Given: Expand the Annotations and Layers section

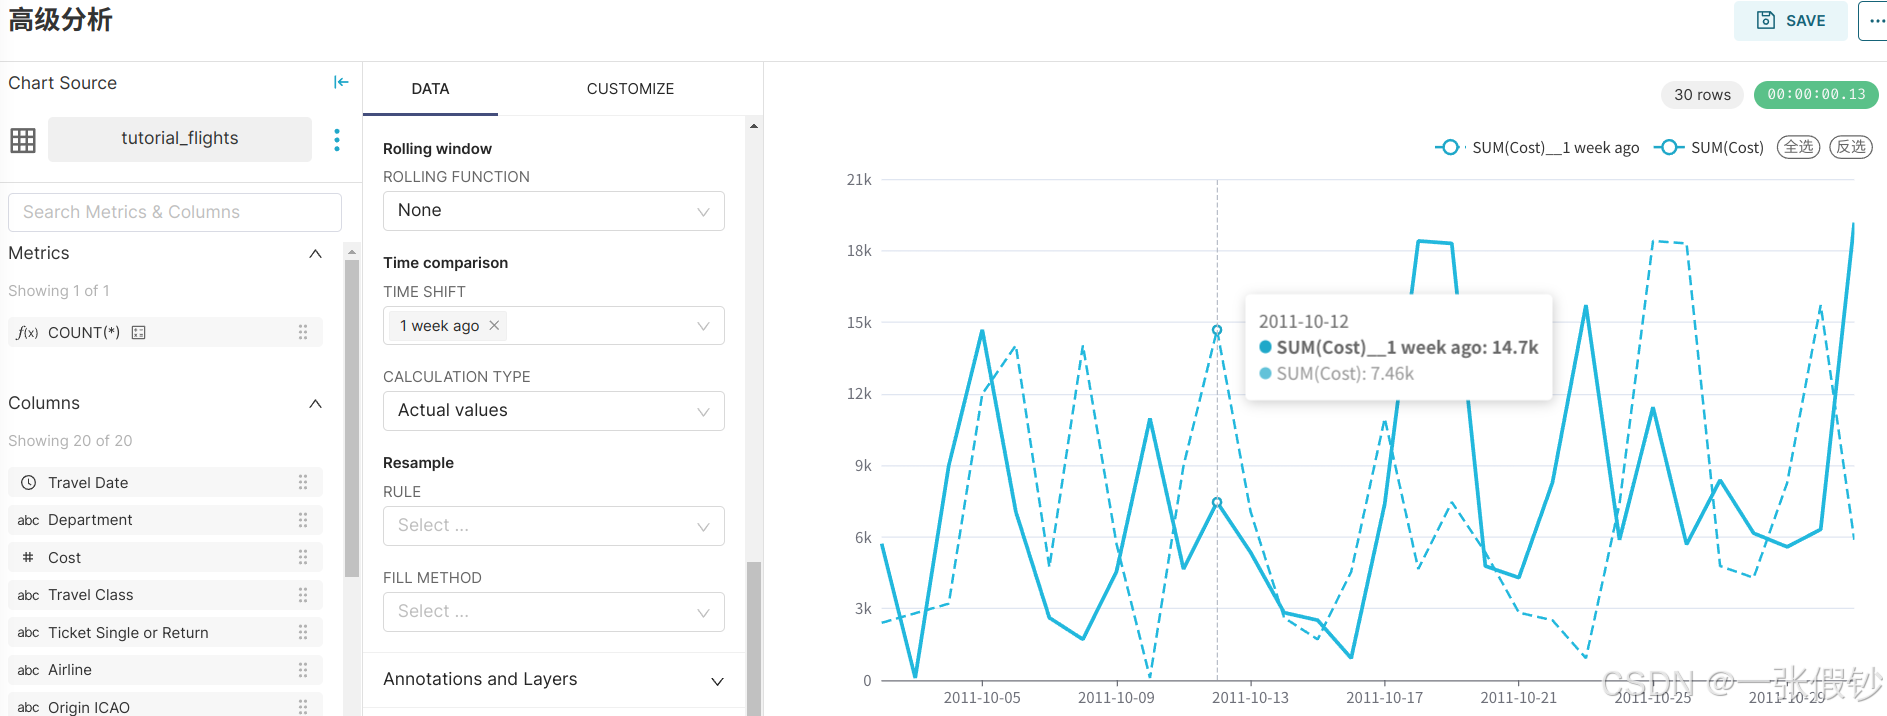Looking at the screenshot, I should pos(553,680).
